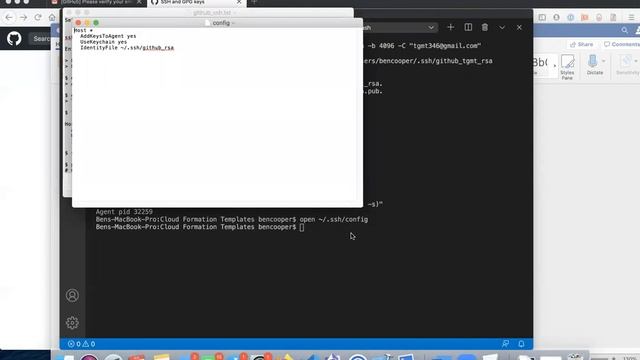Open a new browser tab
This screenshot has height=360, width=640.
point(254,2)
